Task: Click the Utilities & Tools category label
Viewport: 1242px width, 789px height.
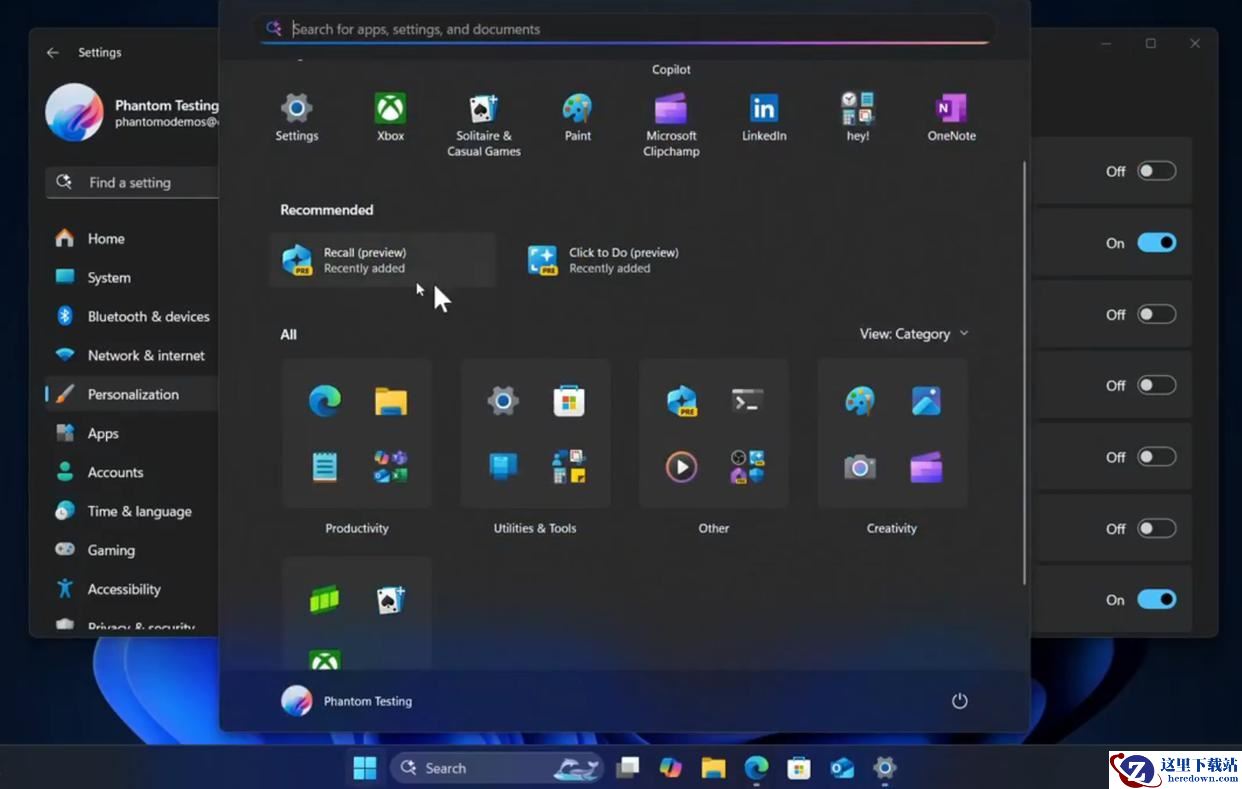Action: point(535,528)
